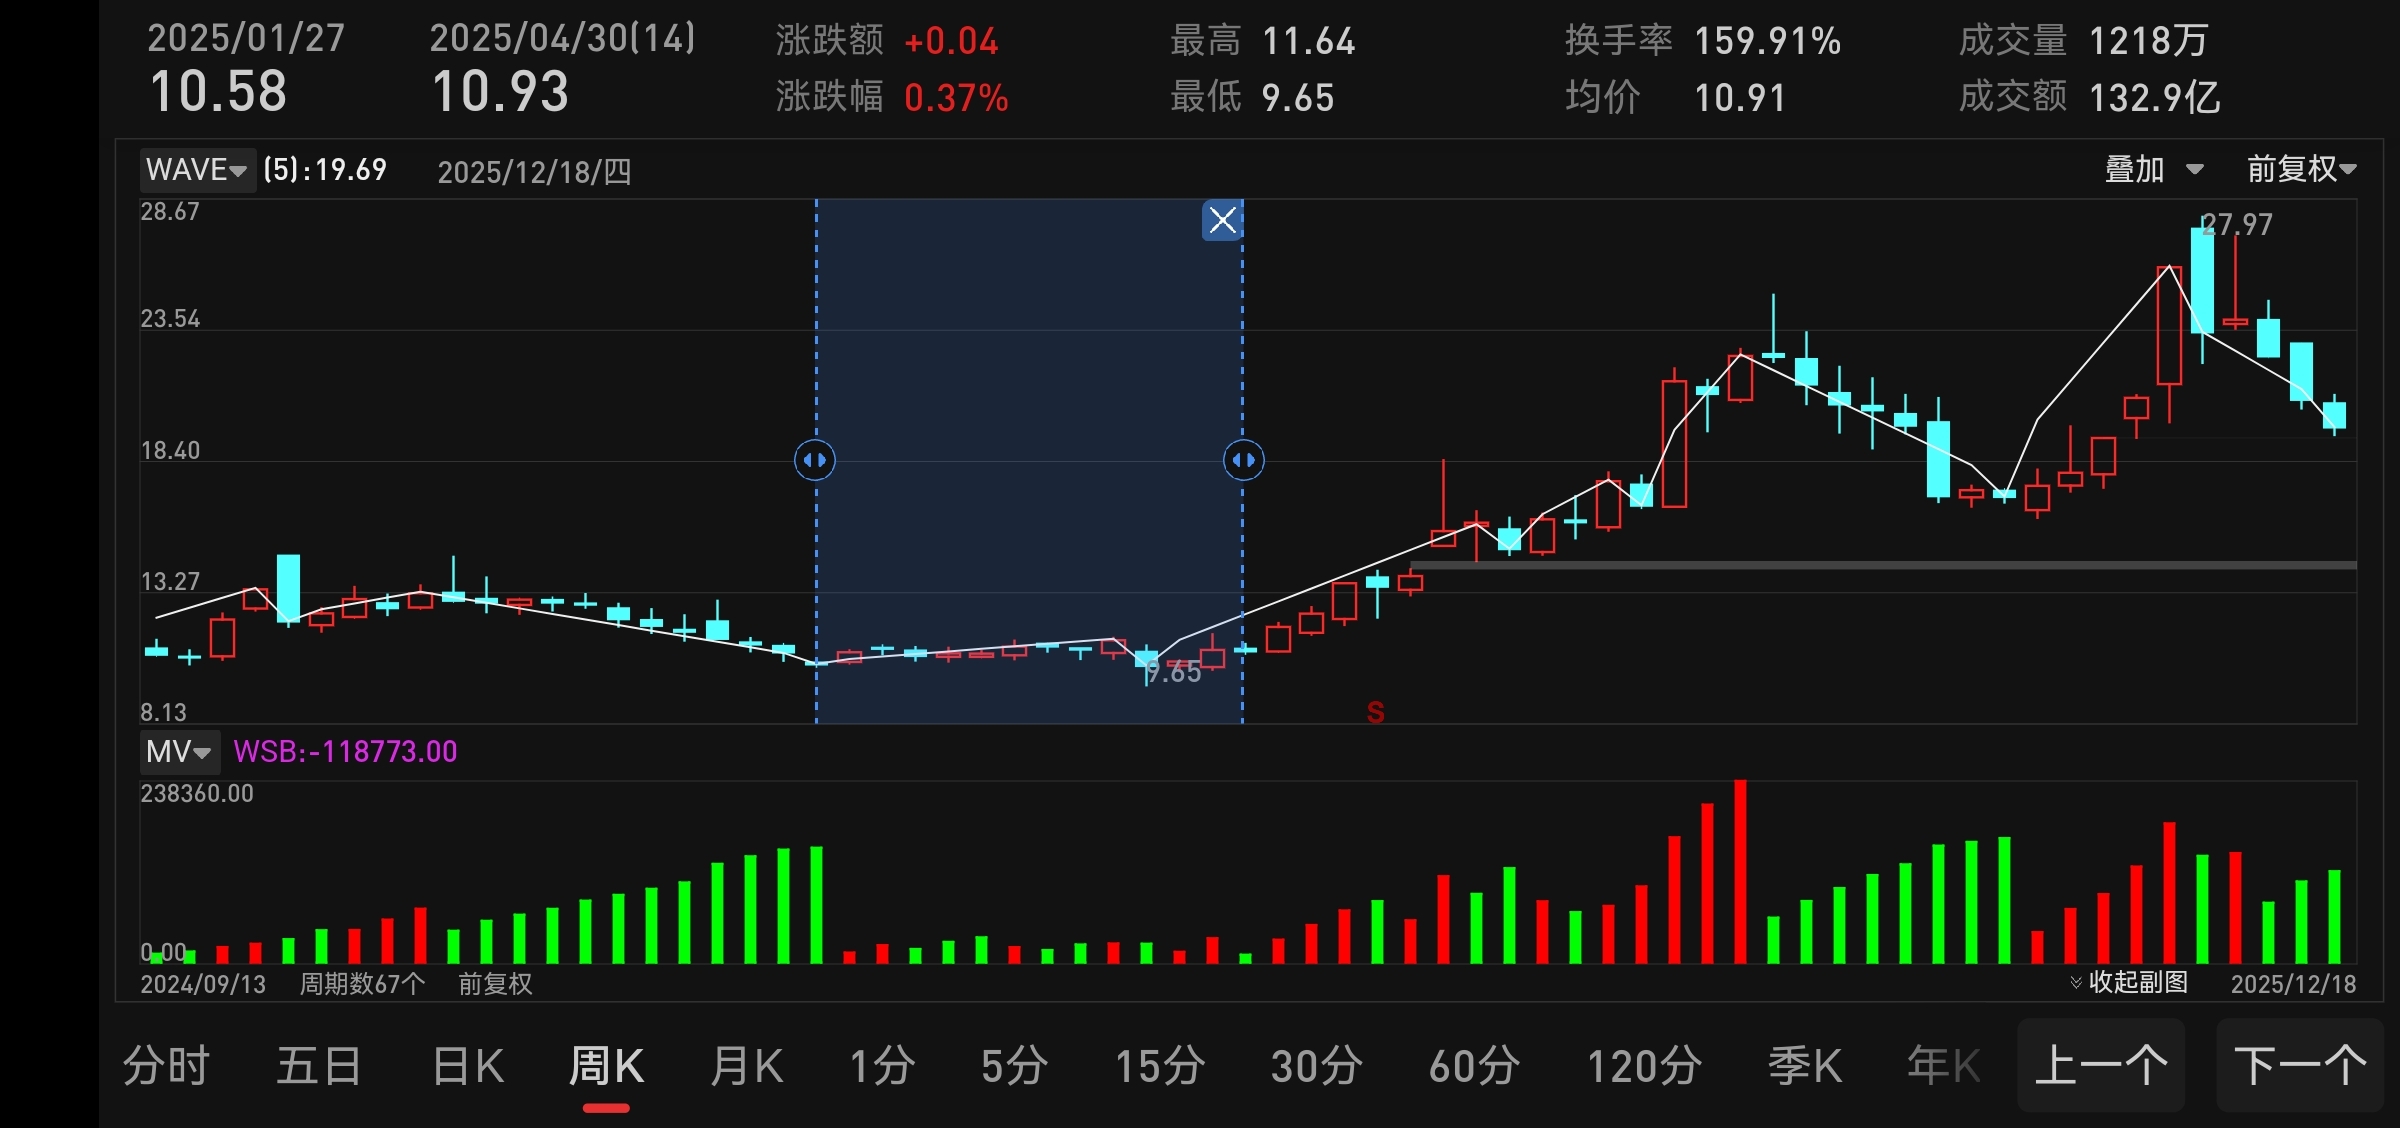2400x1128 pixels.
Task: Switch to 分时 intraday tab
Action: (166, 1066)
